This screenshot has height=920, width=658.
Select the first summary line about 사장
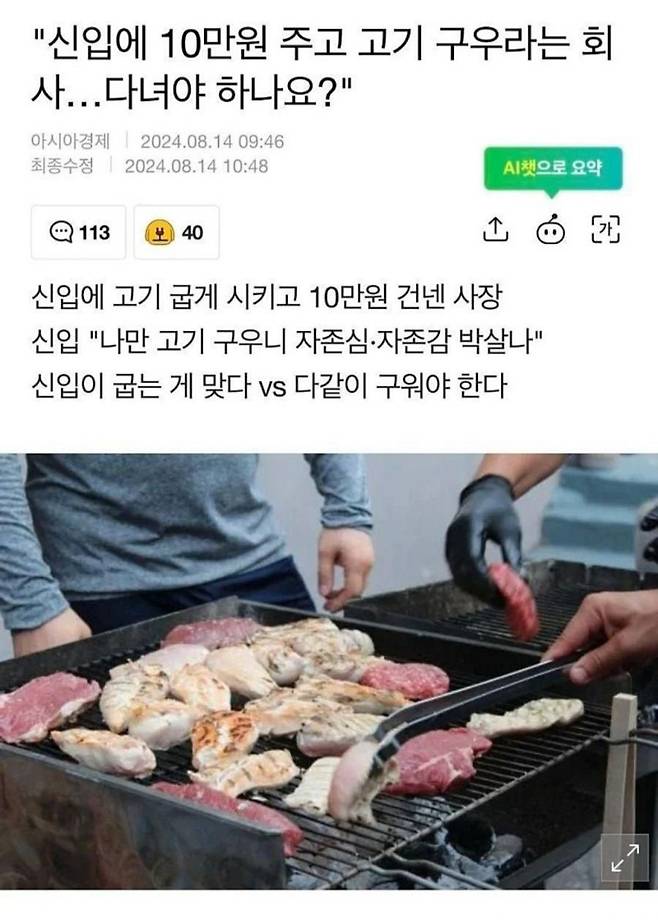click(x=267, y=297)
